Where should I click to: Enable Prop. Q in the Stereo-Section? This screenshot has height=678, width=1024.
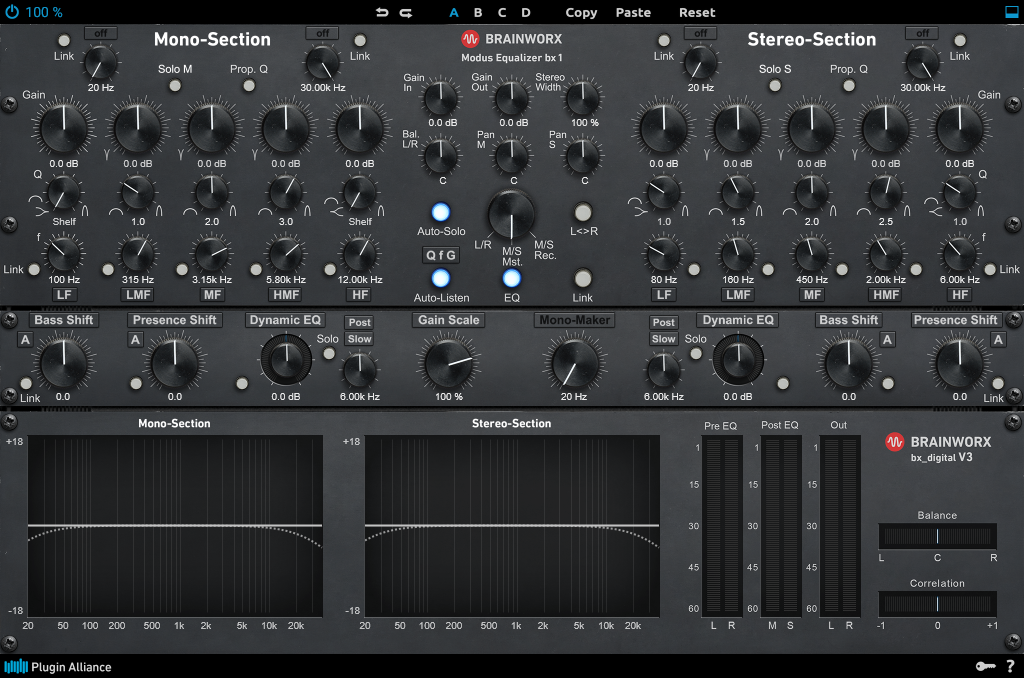(849, 86)
